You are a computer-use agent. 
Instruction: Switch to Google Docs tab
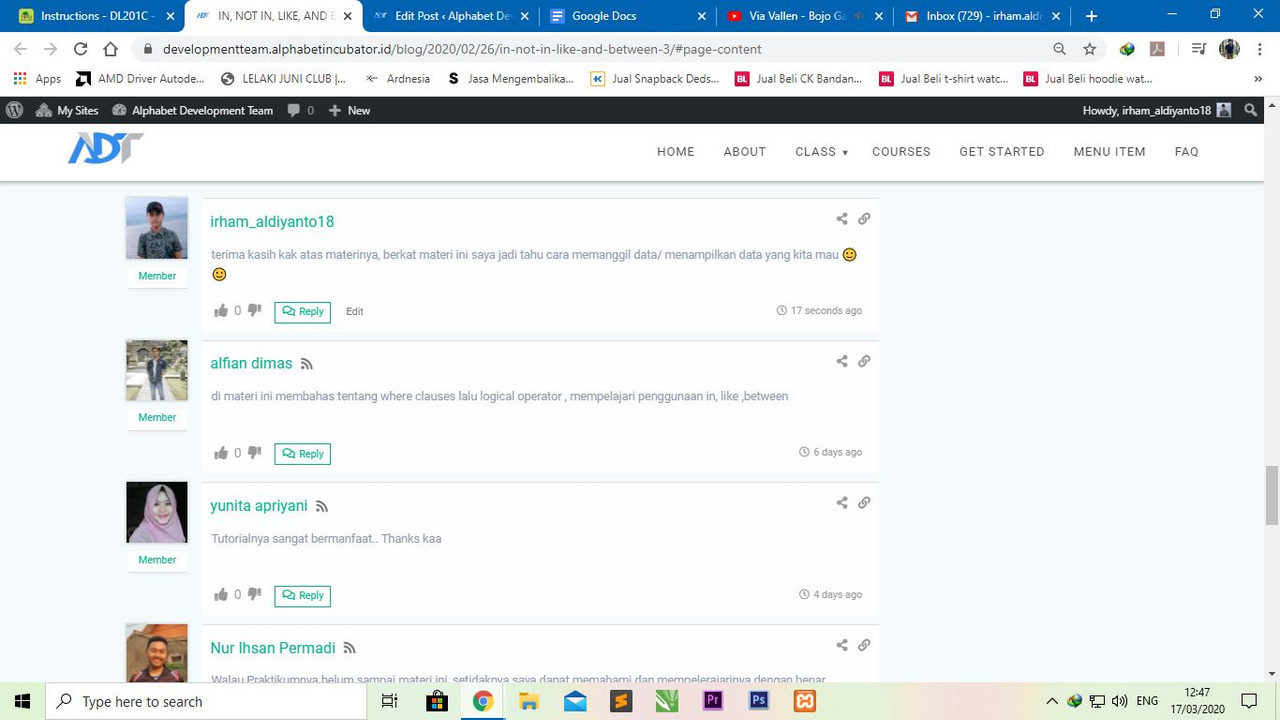click(629, 16)
